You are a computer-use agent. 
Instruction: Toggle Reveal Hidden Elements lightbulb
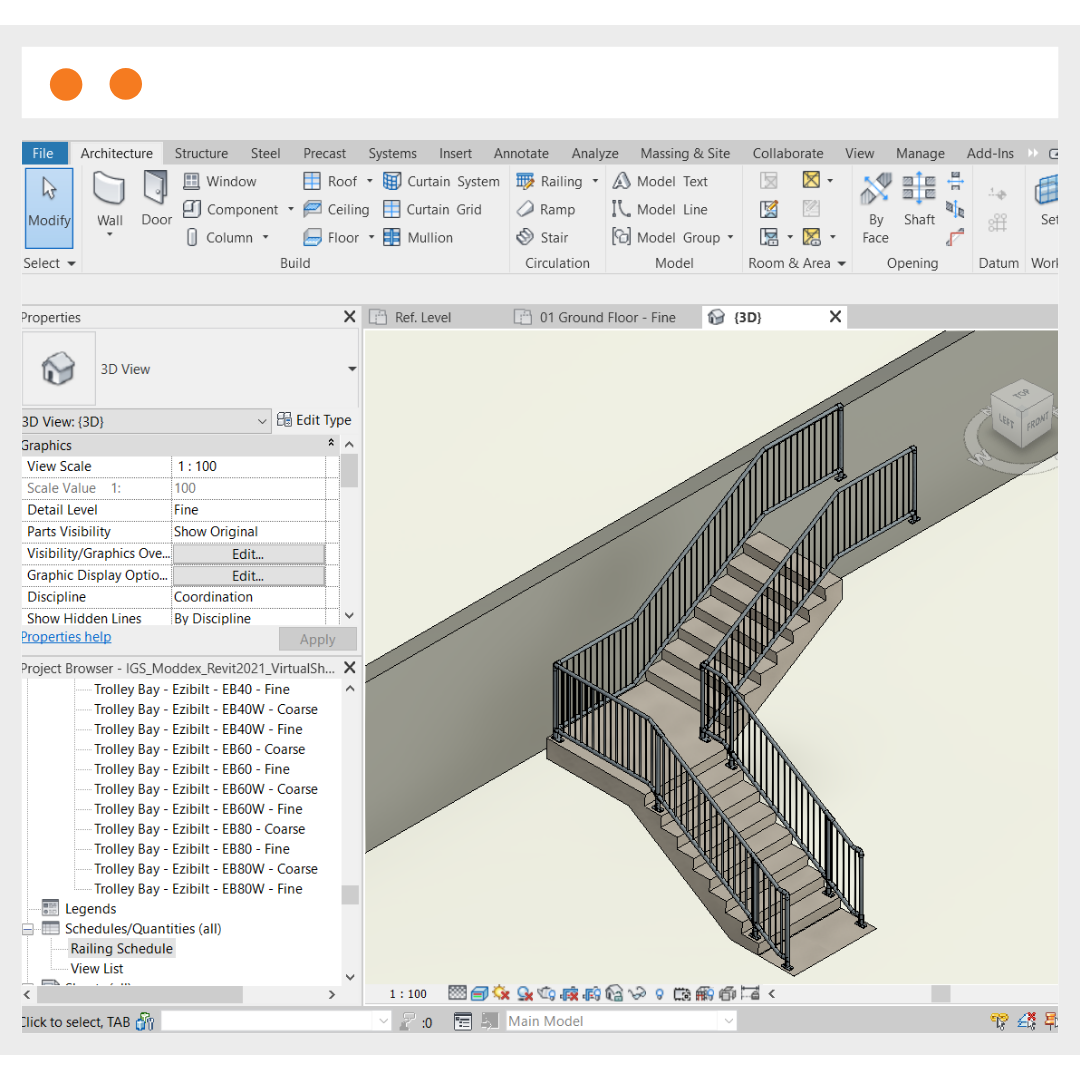659,993
